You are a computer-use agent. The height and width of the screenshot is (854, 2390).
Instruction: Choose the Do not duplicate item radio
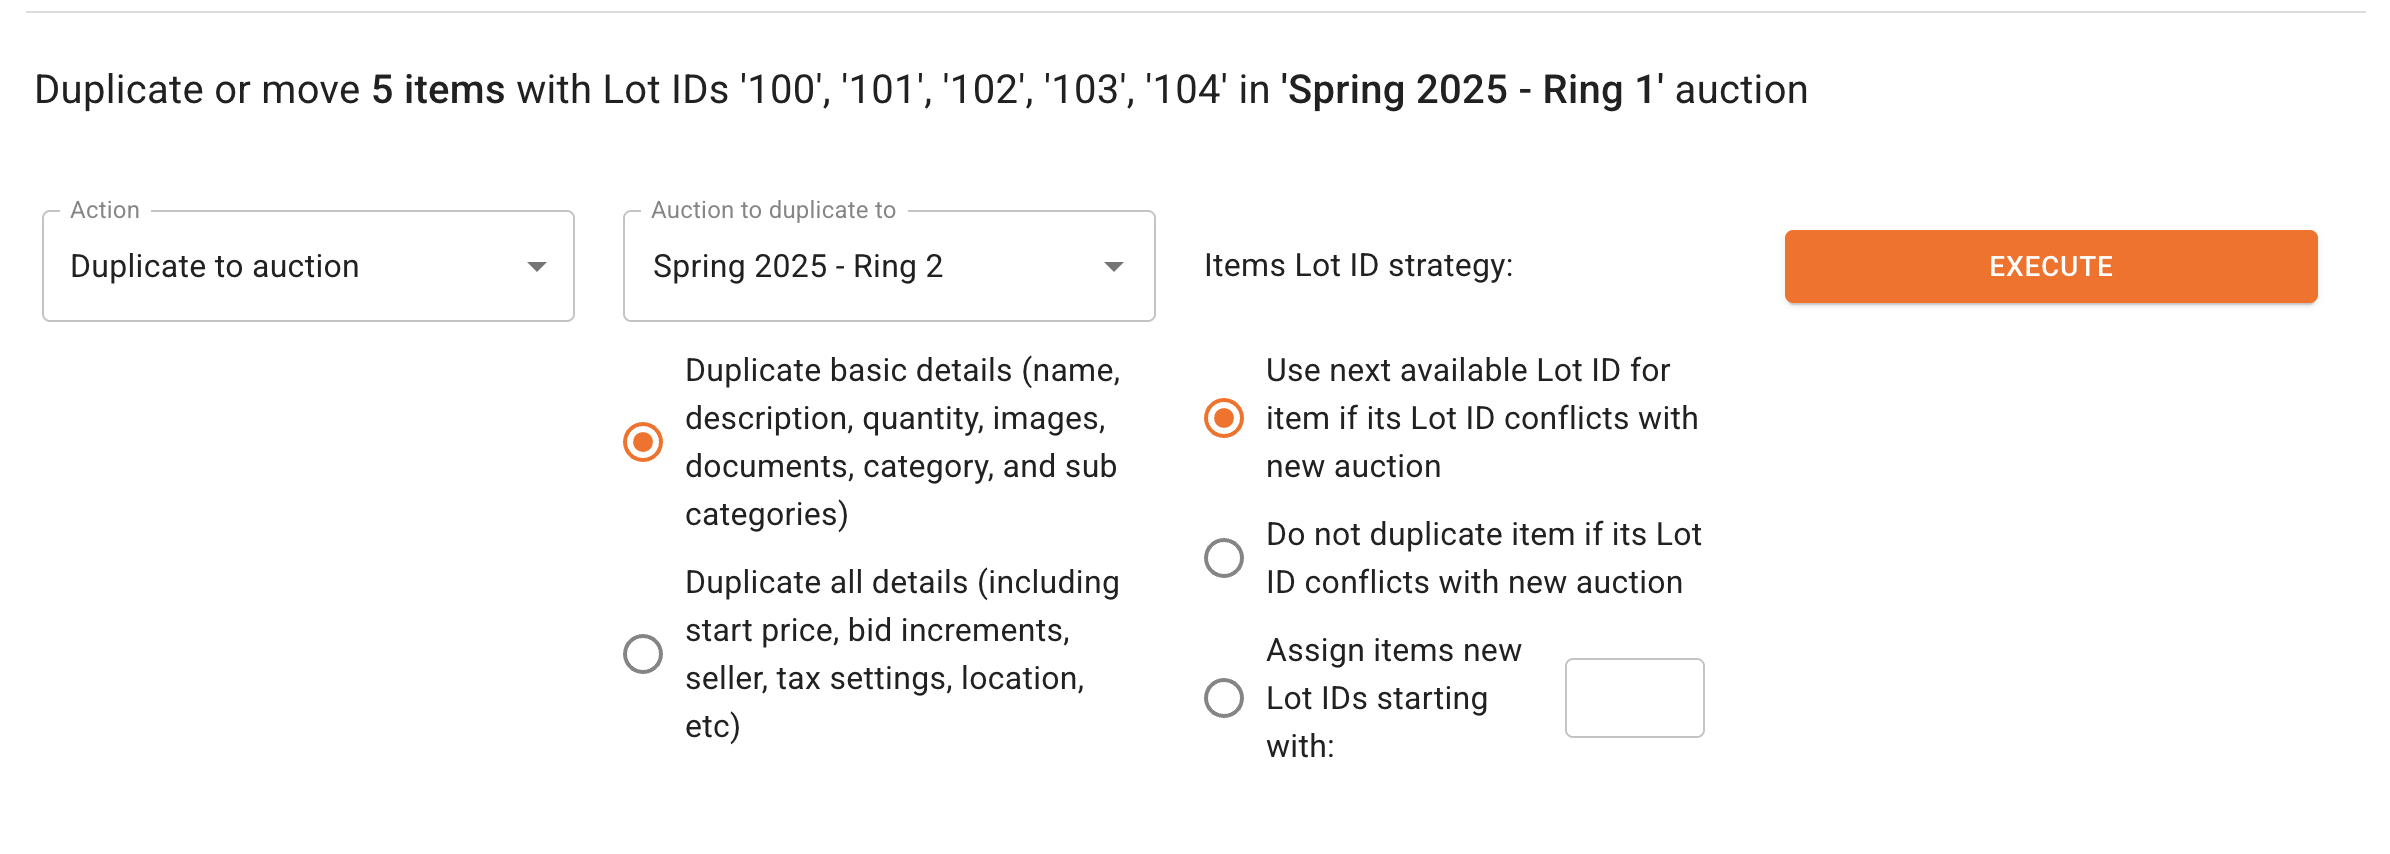(1224, 558)
